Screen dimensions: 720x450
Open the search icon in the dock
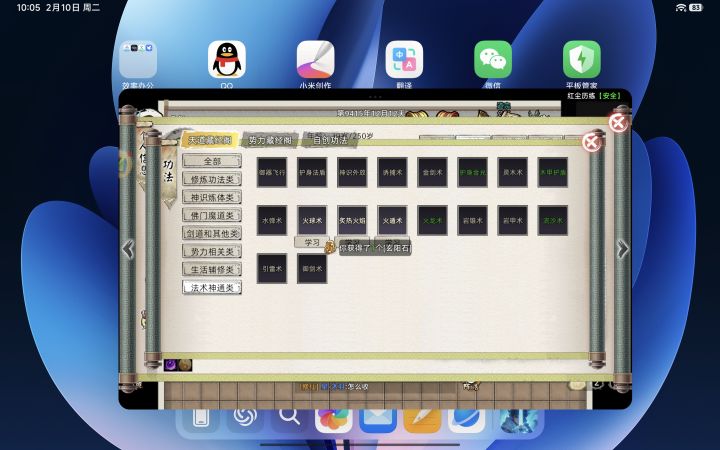tap(289, 419)
